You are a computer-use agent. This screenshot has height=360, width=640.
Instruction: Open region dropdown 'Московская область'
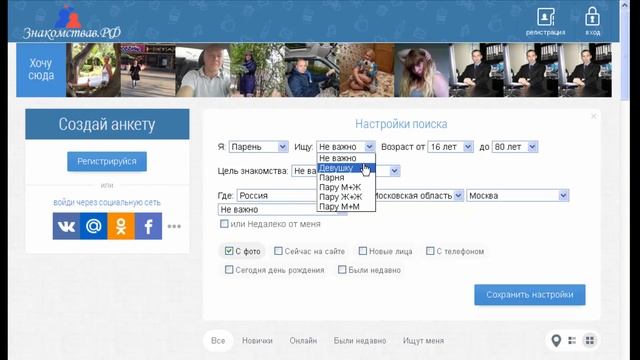coord(419,196)
